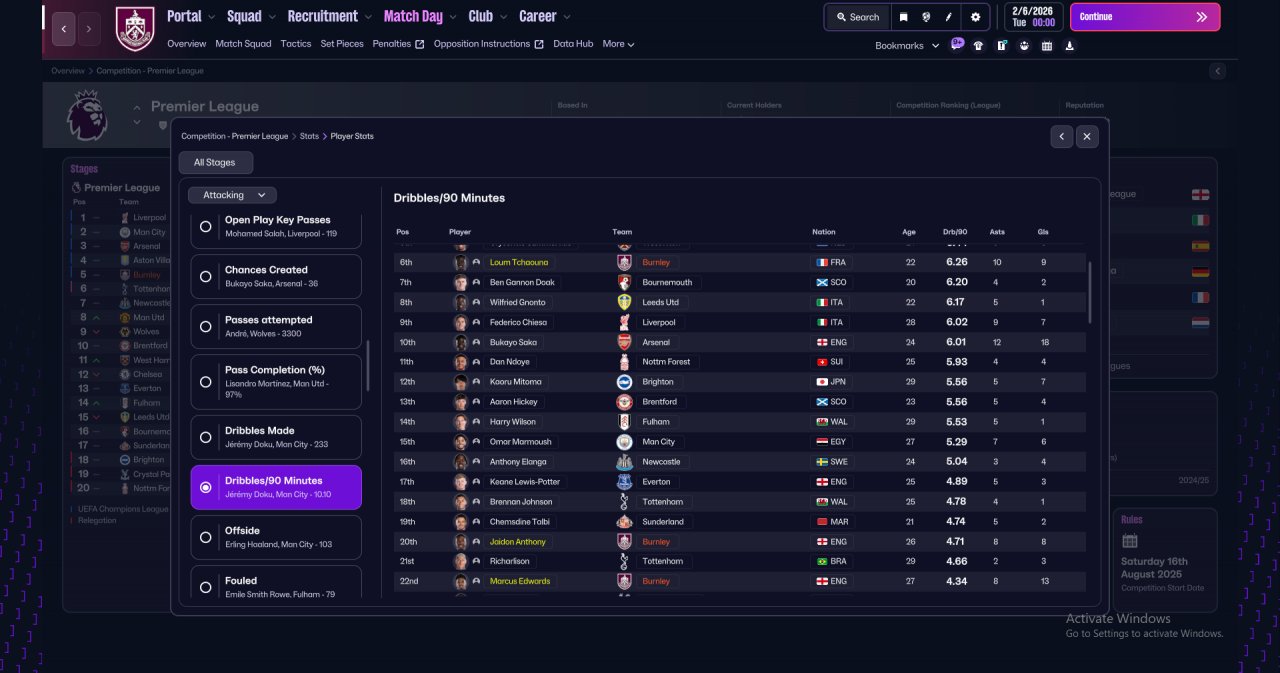Click the Bournemouth crest in Ben Gannon Doak's row
Screen dimensions: 1280x673
tap(625, 282)
